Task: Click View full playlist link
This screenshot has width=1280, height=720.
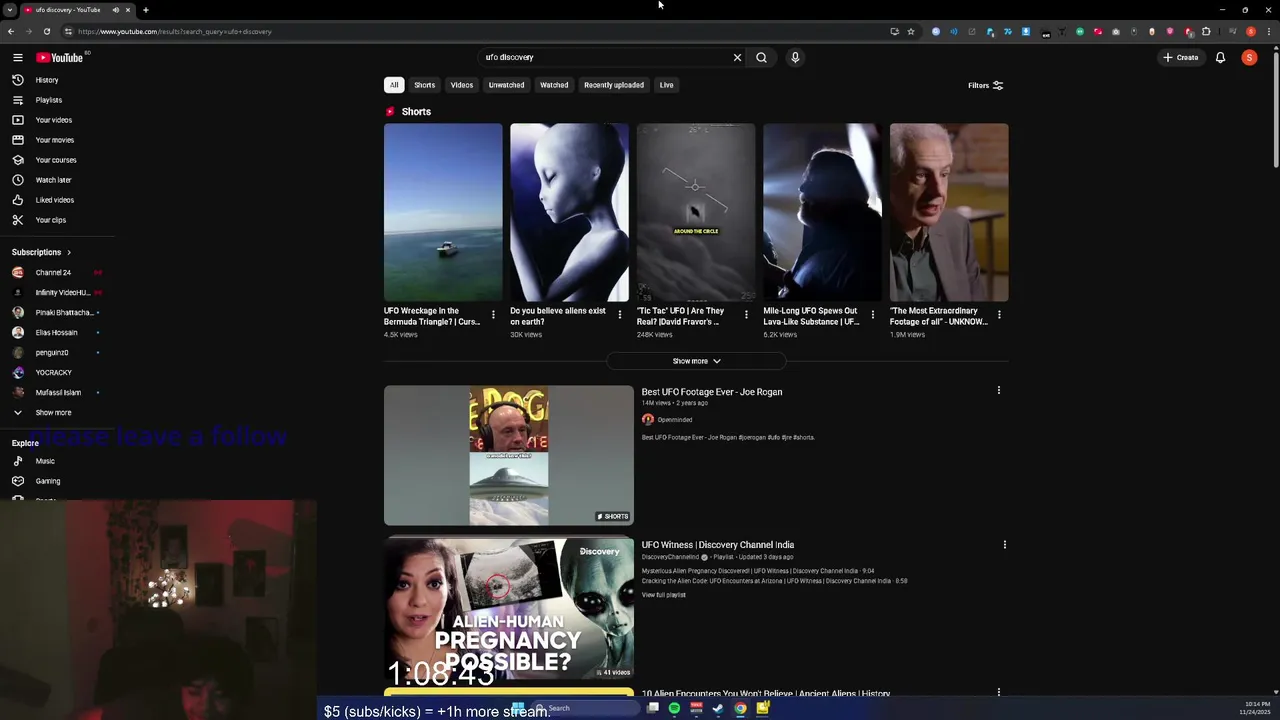Action: pos(664,595)
